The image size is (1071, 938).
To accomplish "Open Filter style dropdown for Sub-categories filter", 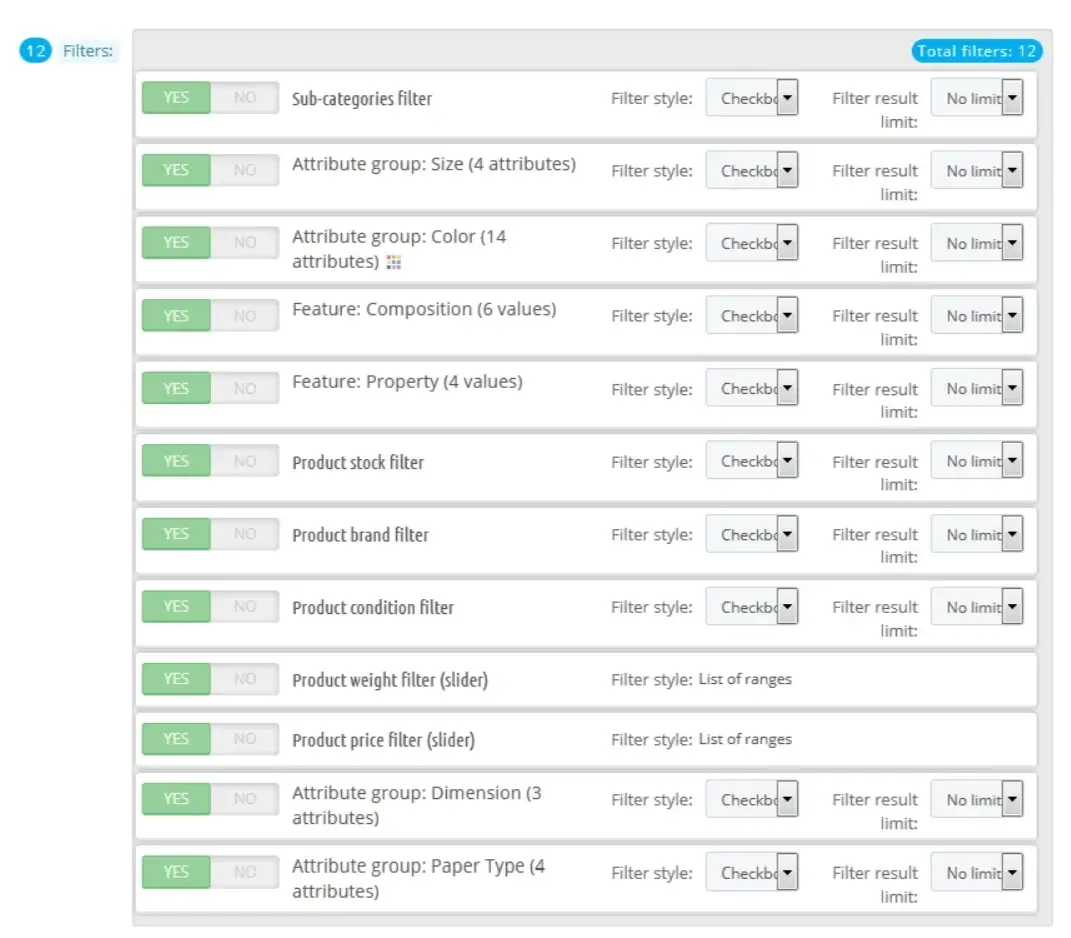I will (752, 97).
